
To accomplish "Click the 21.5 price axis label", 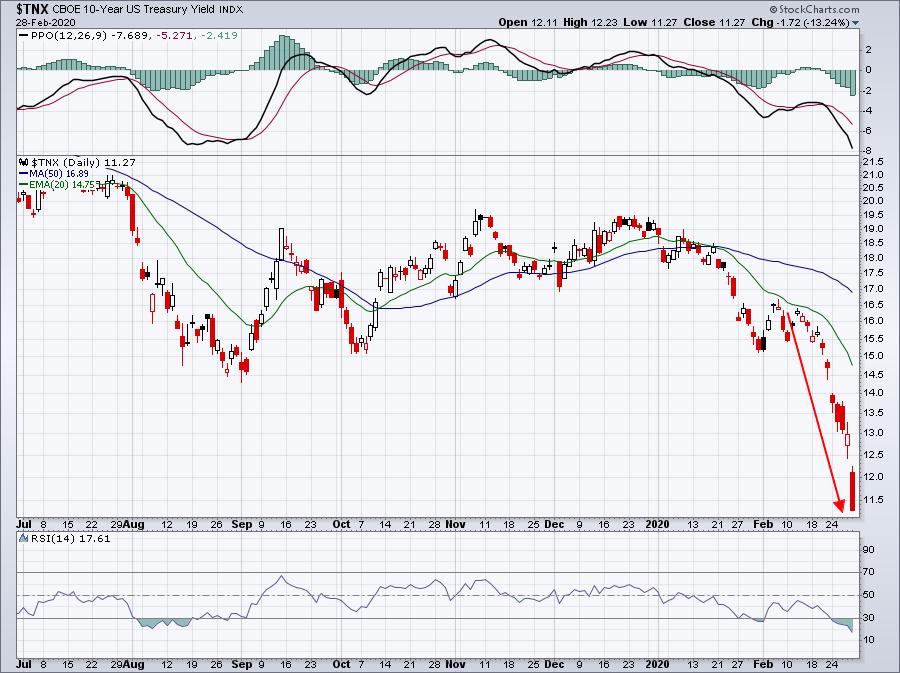I will point(873,161).
